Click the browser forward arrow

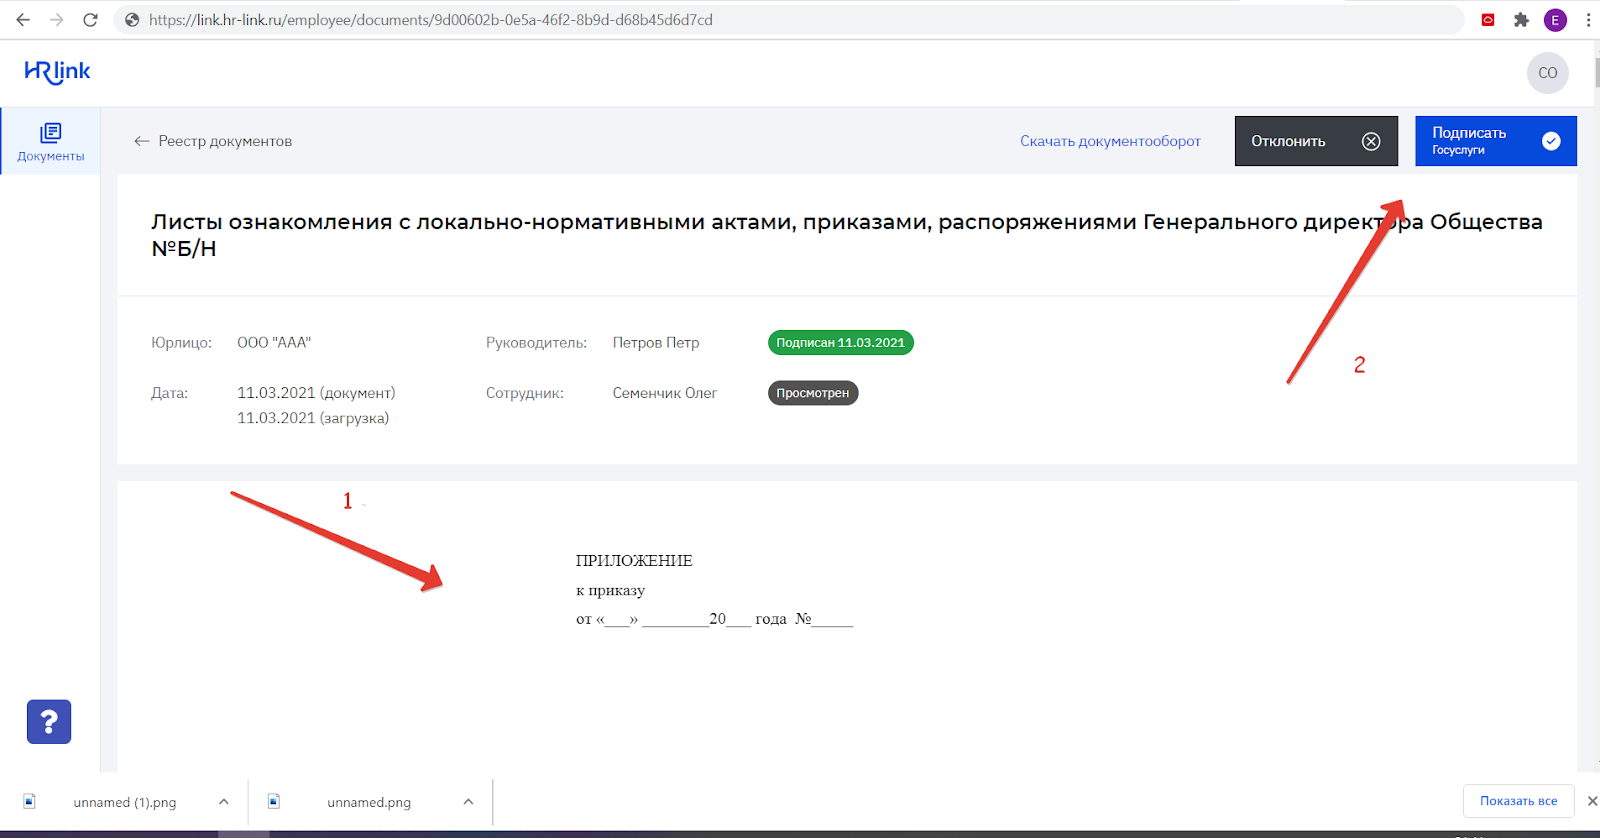pyautogui.click(x=57, y=20)
